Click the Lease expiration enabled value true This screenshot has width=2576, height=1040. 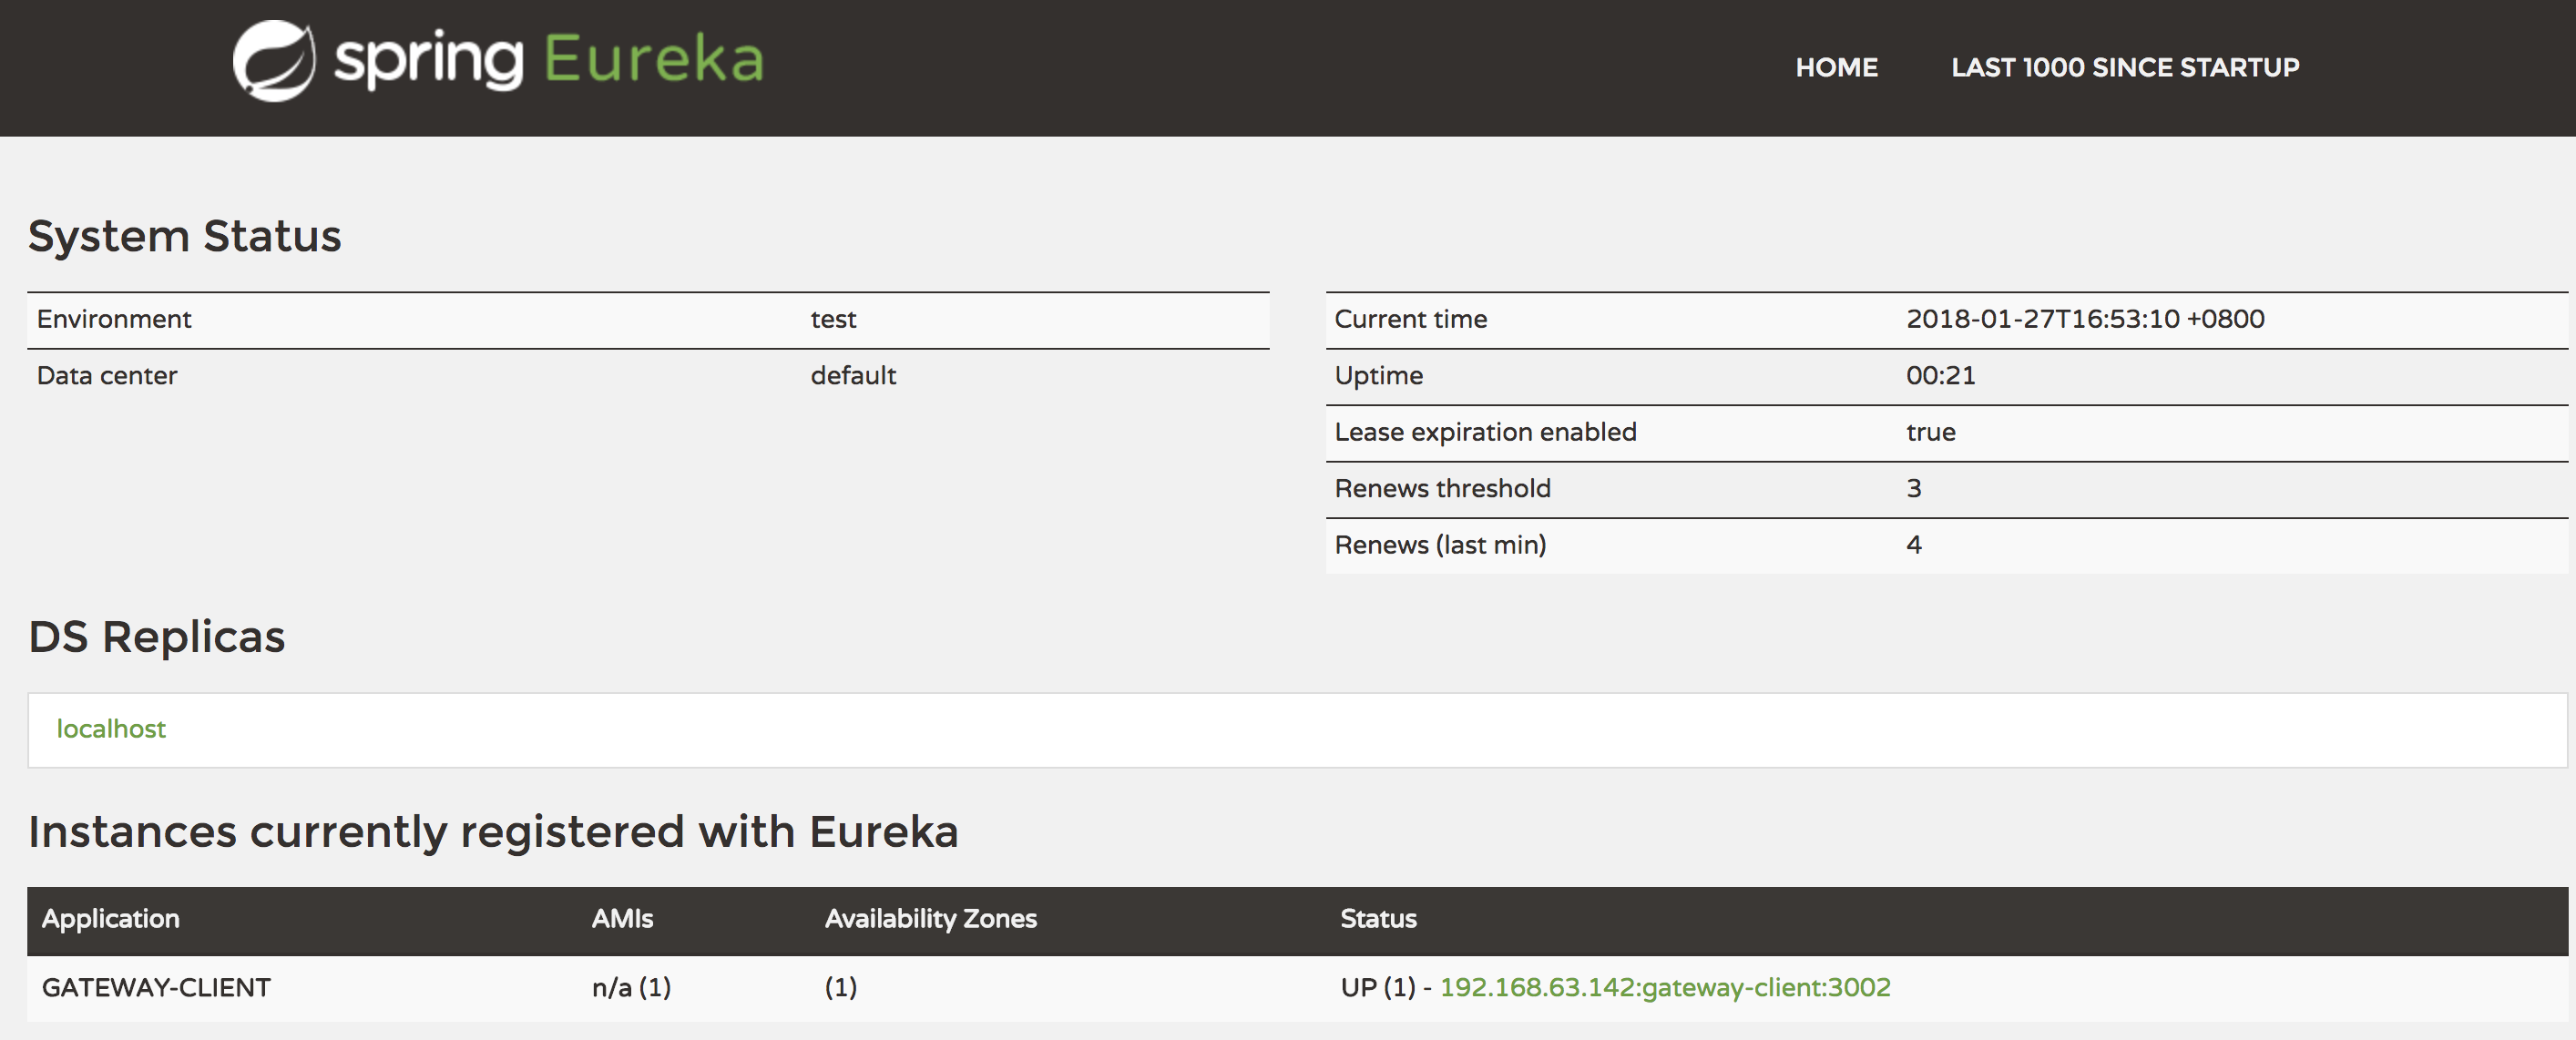coord(1930,432)
